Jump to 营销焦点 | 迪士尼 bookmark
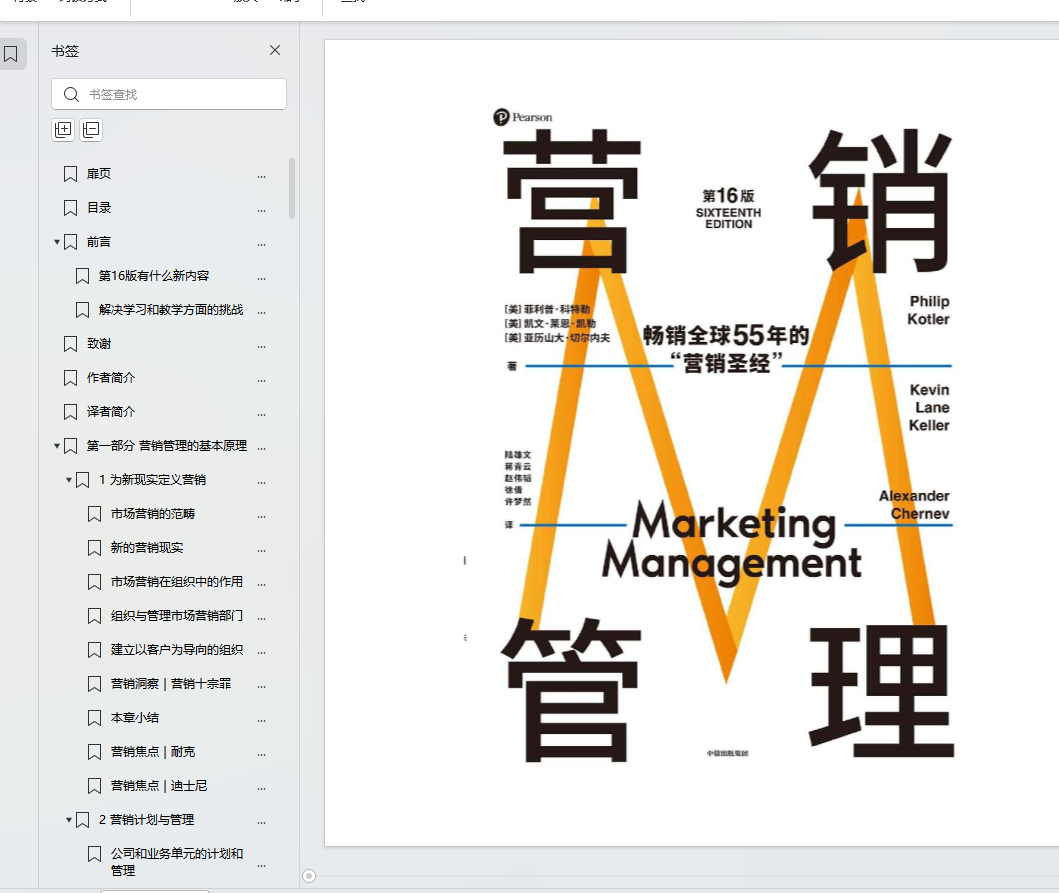The height and width of the screenshot is (893, 1059). (159, 786)
